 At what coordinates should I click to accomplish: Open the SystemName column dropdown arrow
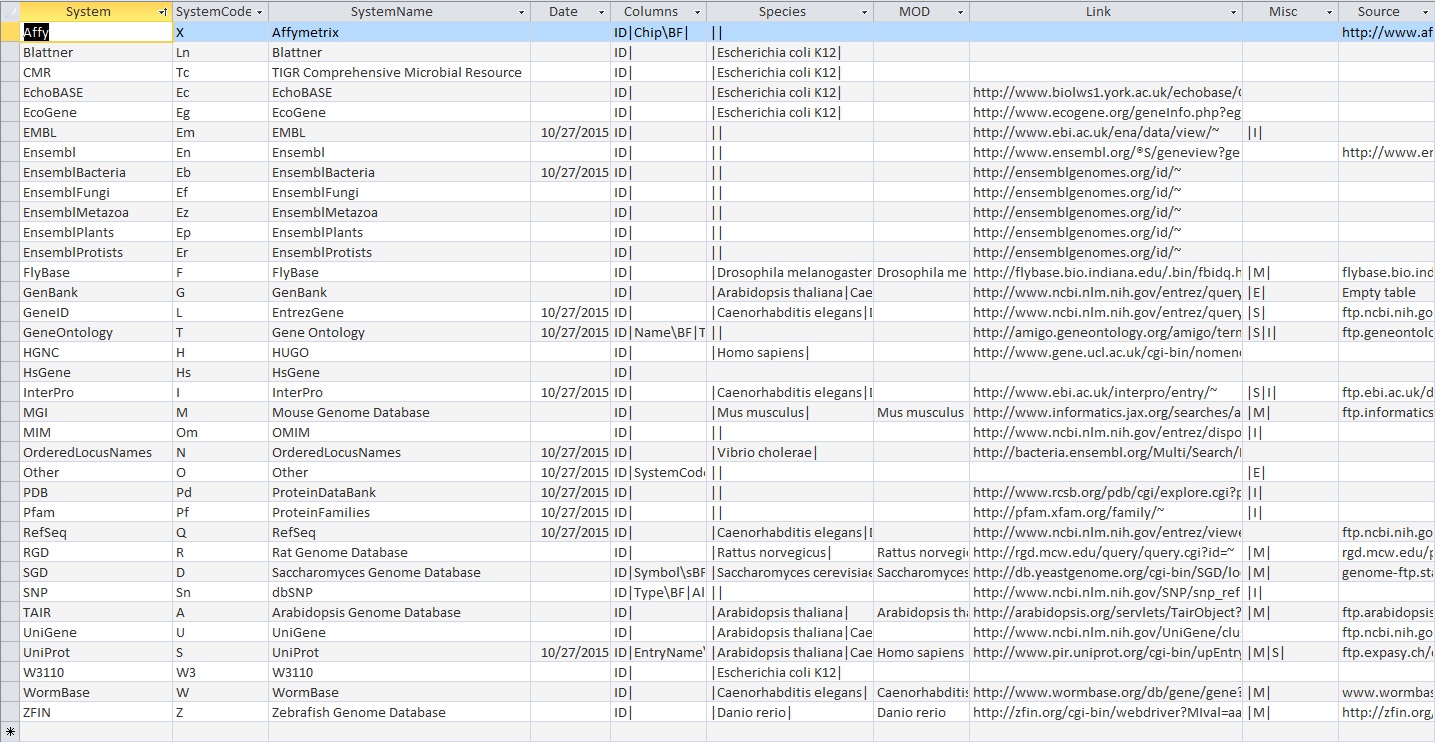point(521,12)
